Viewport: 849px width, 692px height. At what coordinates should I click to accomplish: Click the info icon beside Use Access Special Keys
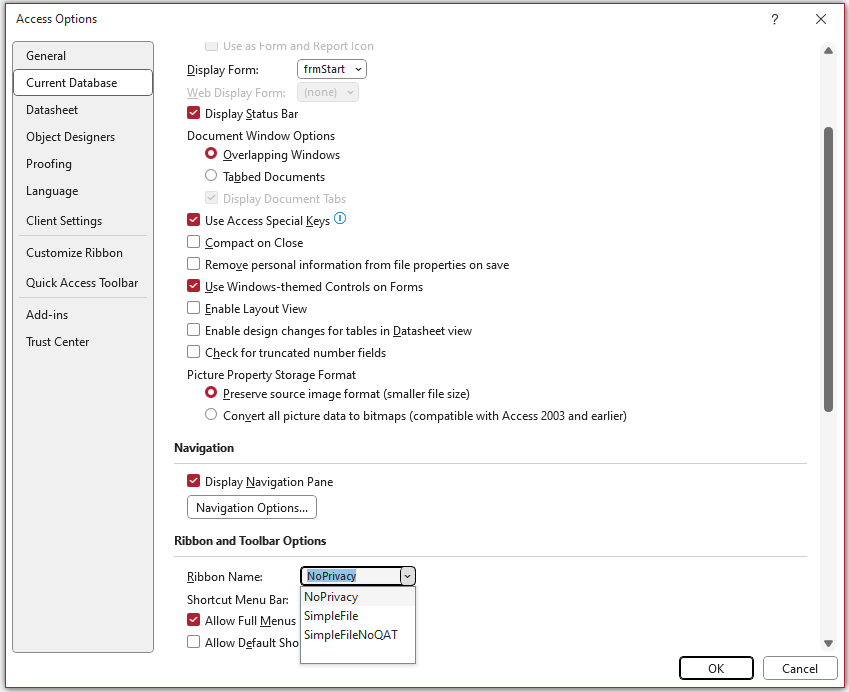point(340,218)
